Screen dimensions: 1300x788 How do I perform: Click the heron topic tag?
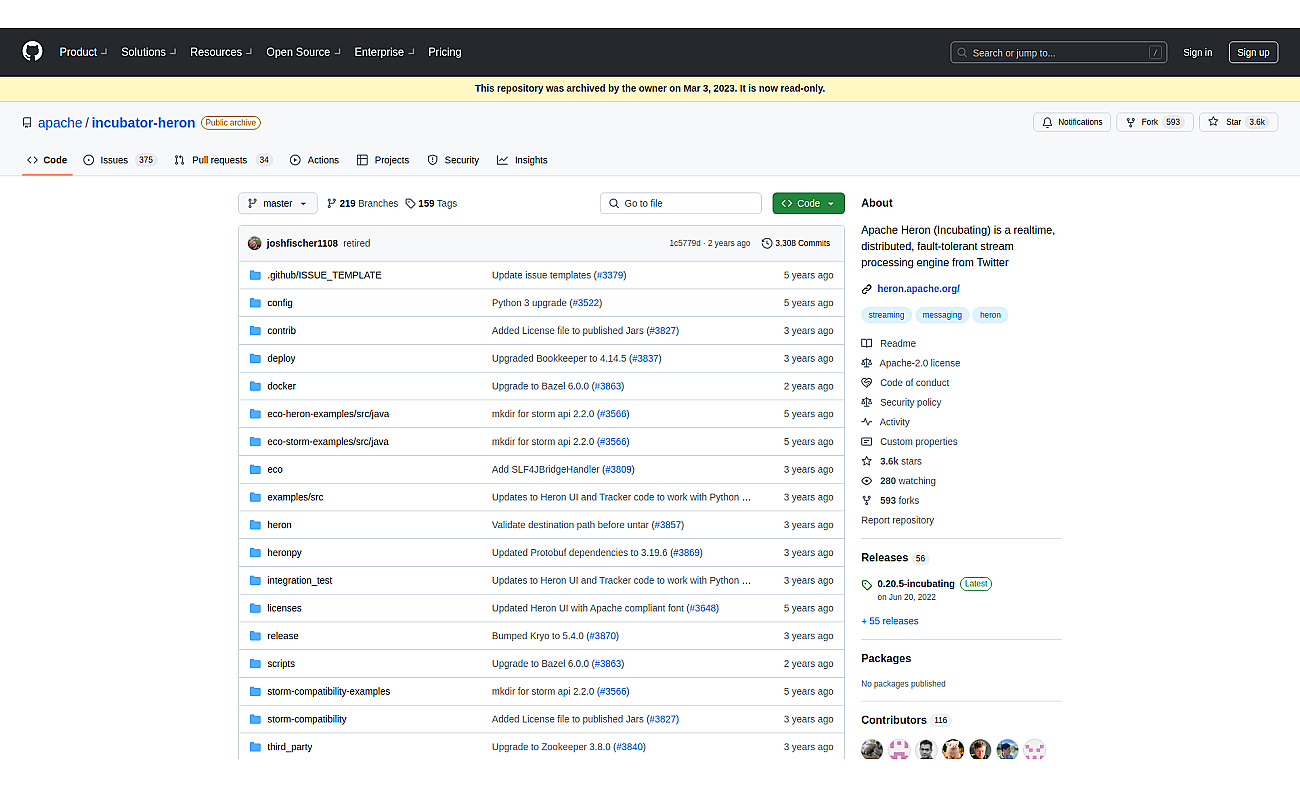tap(990, 315)
